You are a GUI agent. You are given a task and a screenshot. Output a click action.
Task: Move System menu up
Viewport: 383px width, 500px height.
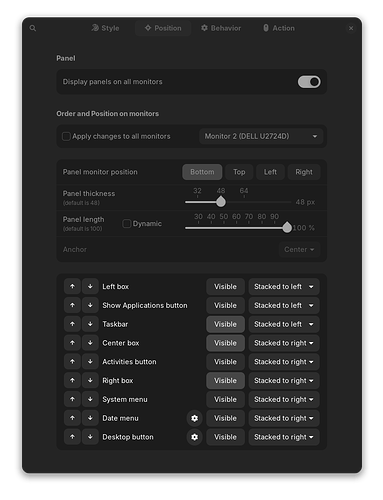click(x=72, y=399)
